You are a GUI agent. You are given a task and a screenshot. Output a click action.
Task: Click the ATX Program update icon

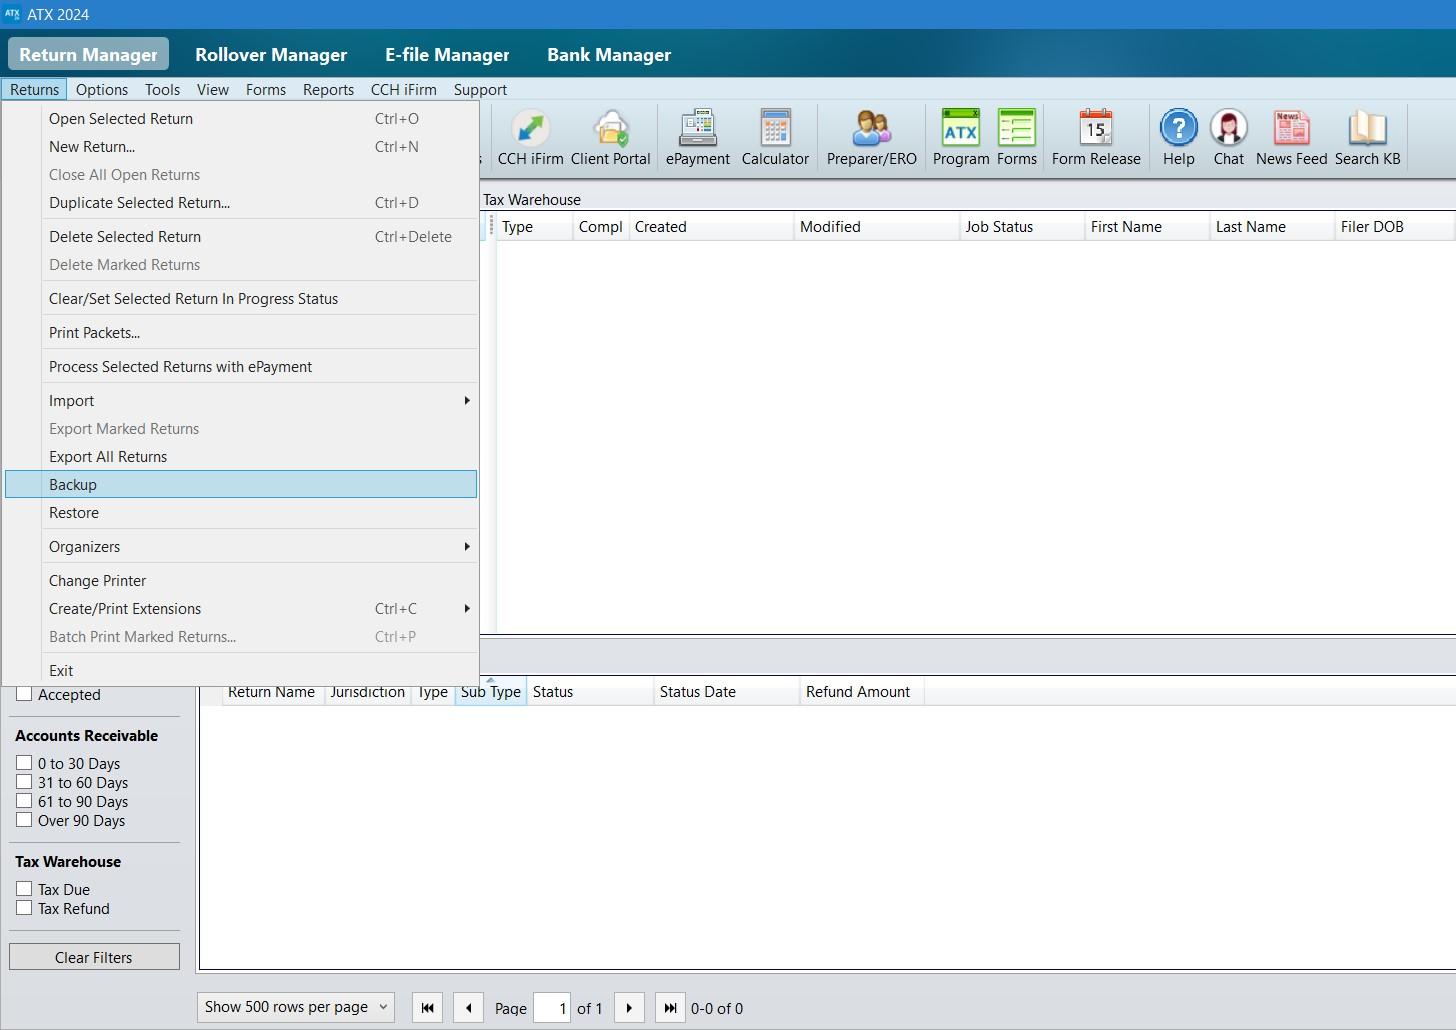click(x=961, y=138)
